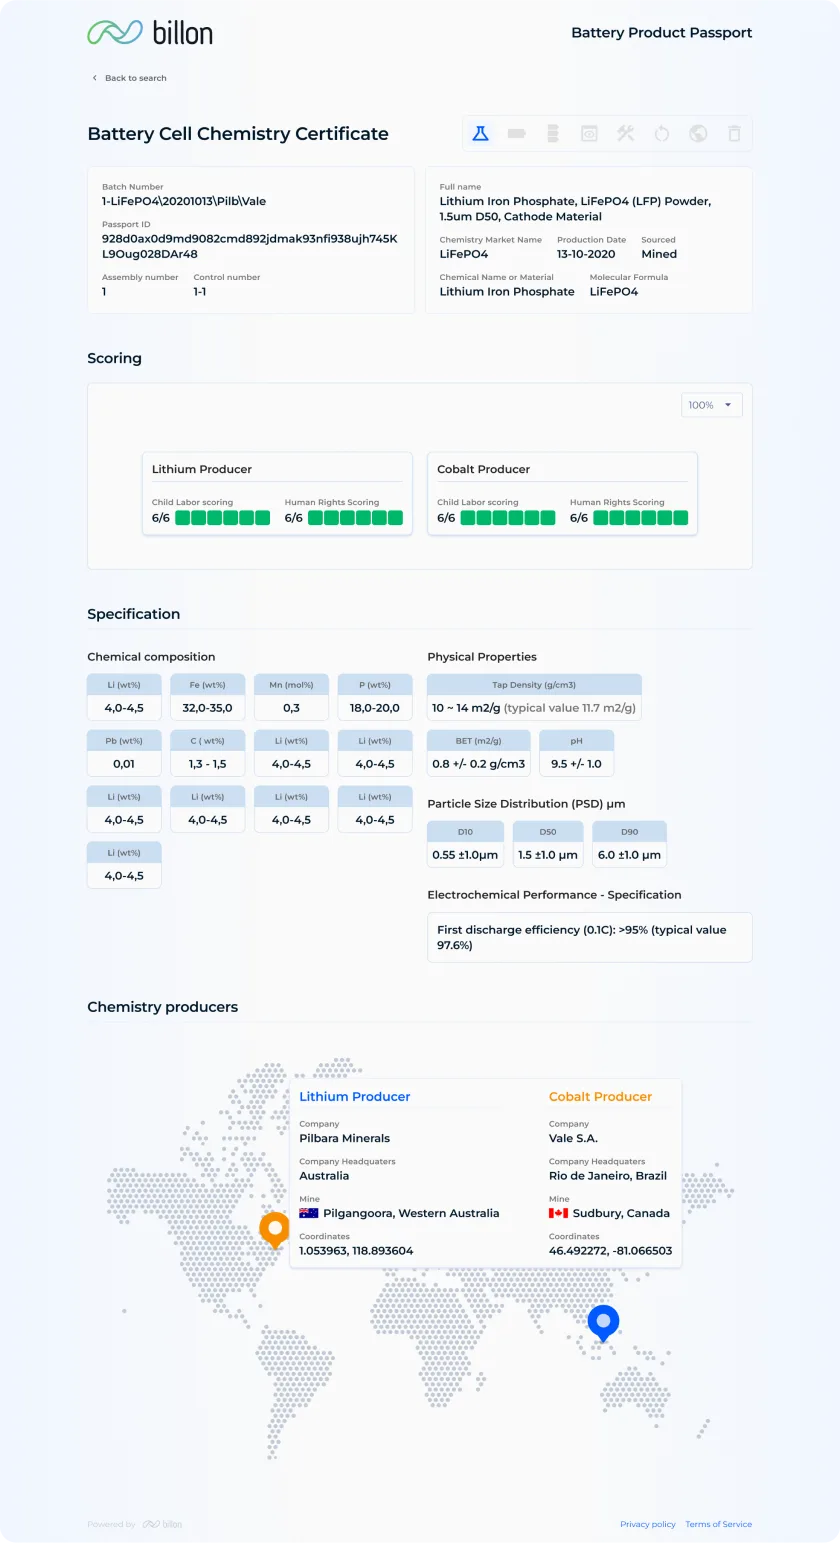This screenshot has width=840, height=1543.
Task: Click the blue map location pin
Action: (603, 1322)
